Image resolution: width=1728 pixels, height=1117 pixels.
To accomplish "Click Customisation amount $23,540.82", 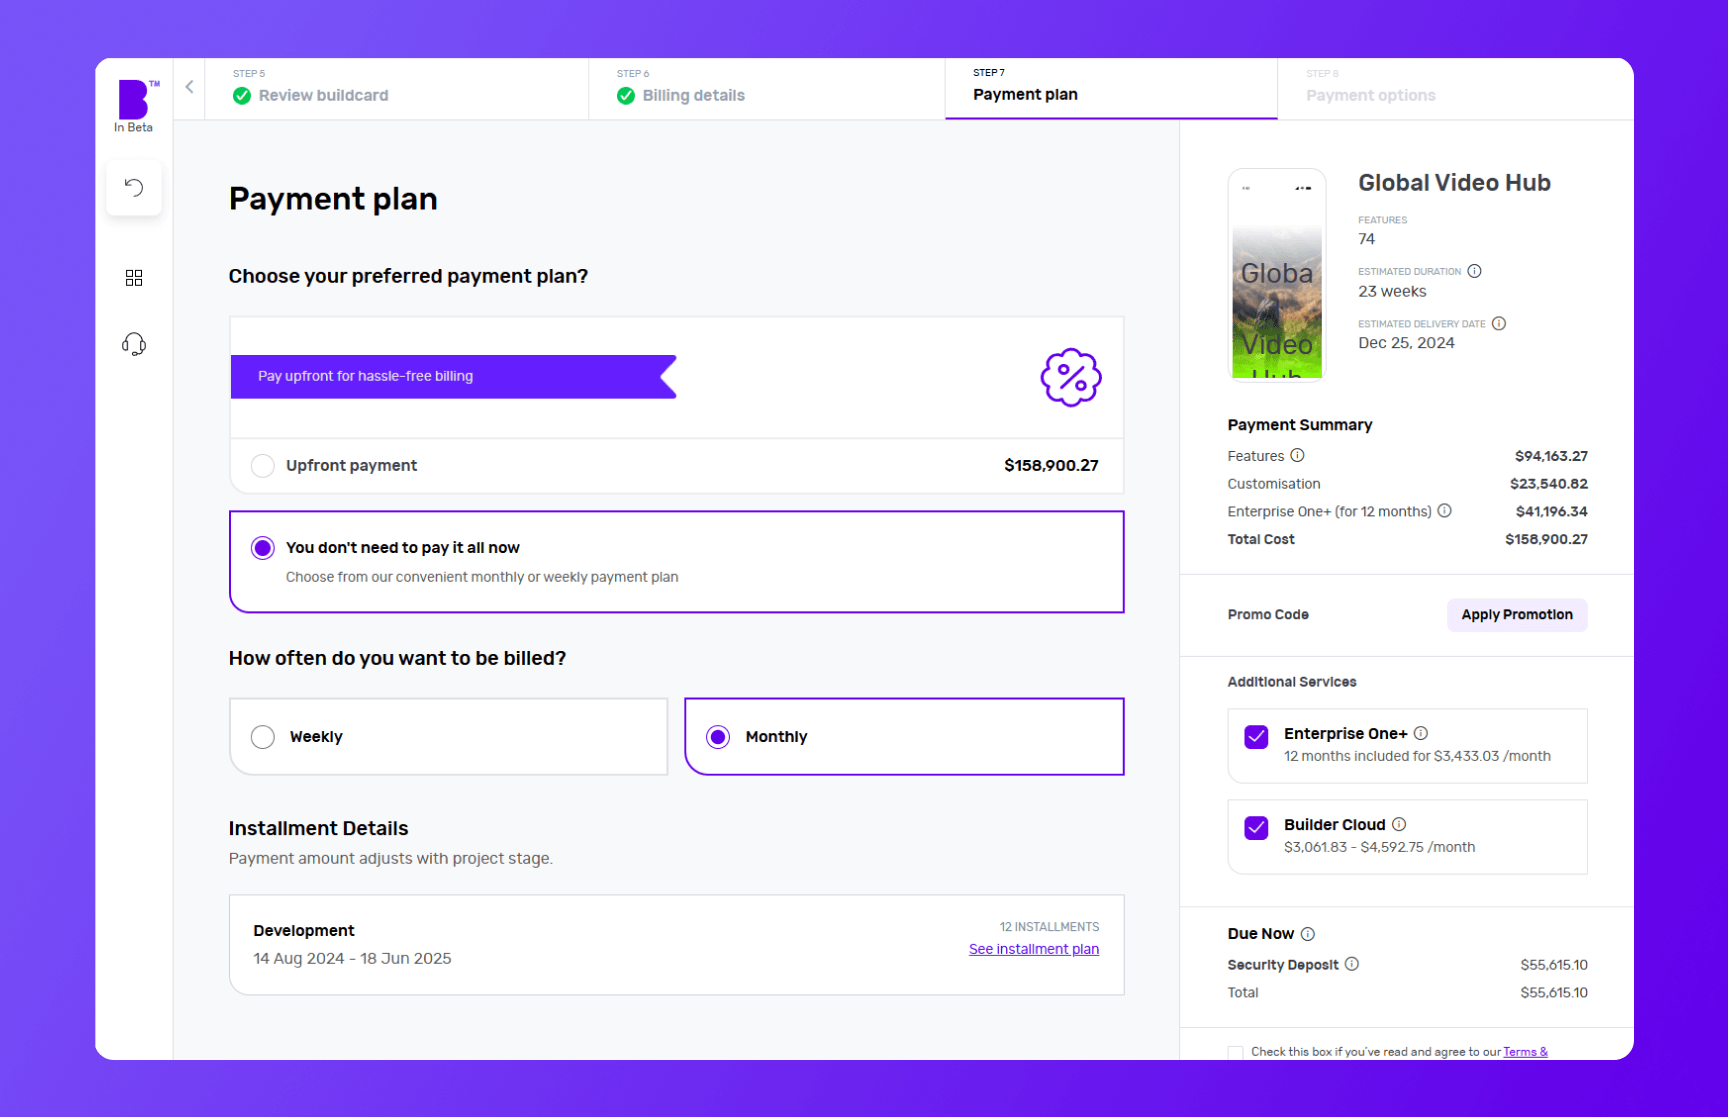I will [x=1548, y=484].
